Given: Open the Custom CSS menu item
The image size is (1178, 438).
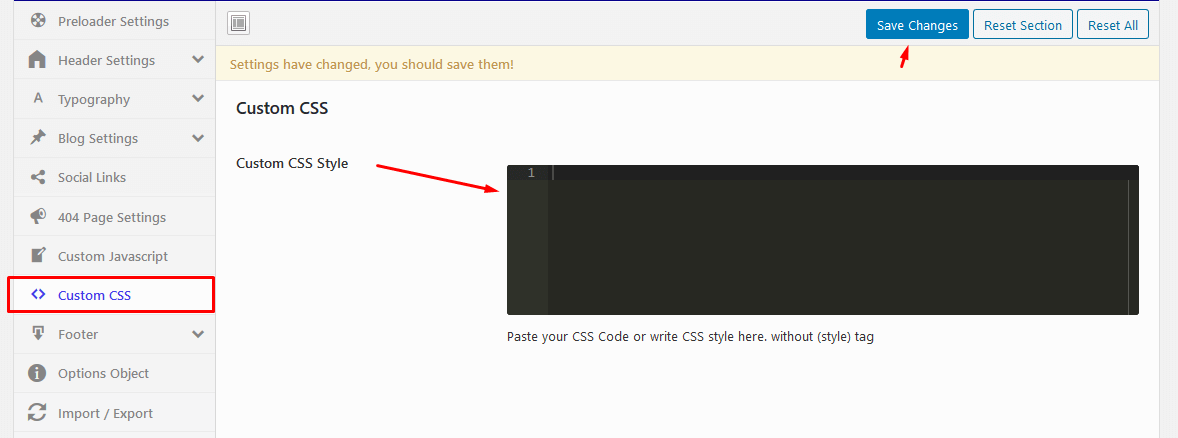Looking at the screenshot, I should coord(94,295).
